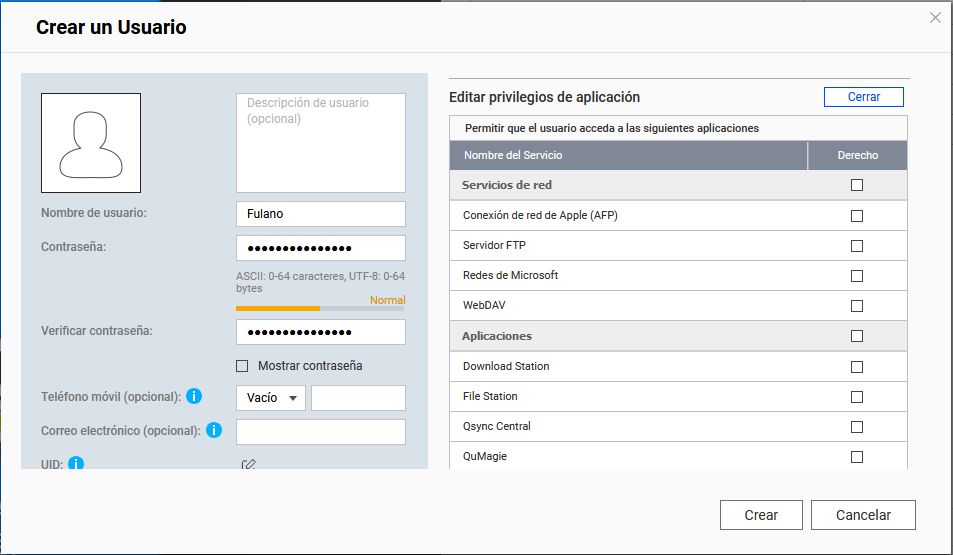Check the Servicios de red group checkbox

tap(856, 185)
